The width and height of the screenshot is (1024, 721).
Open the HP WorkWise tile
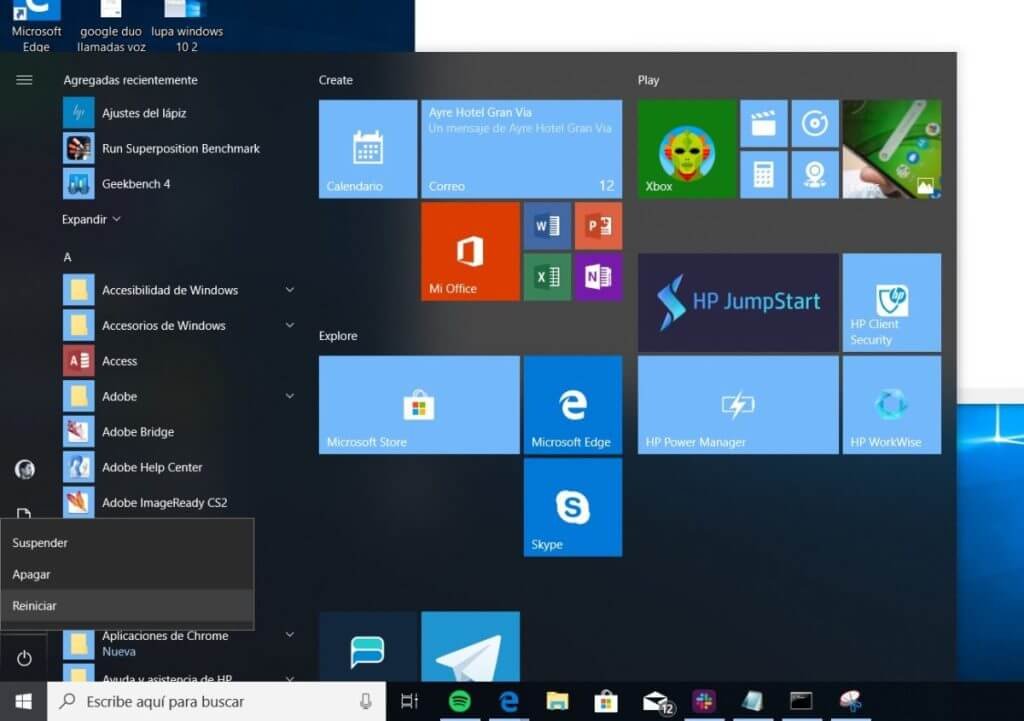tap(892, 405)
